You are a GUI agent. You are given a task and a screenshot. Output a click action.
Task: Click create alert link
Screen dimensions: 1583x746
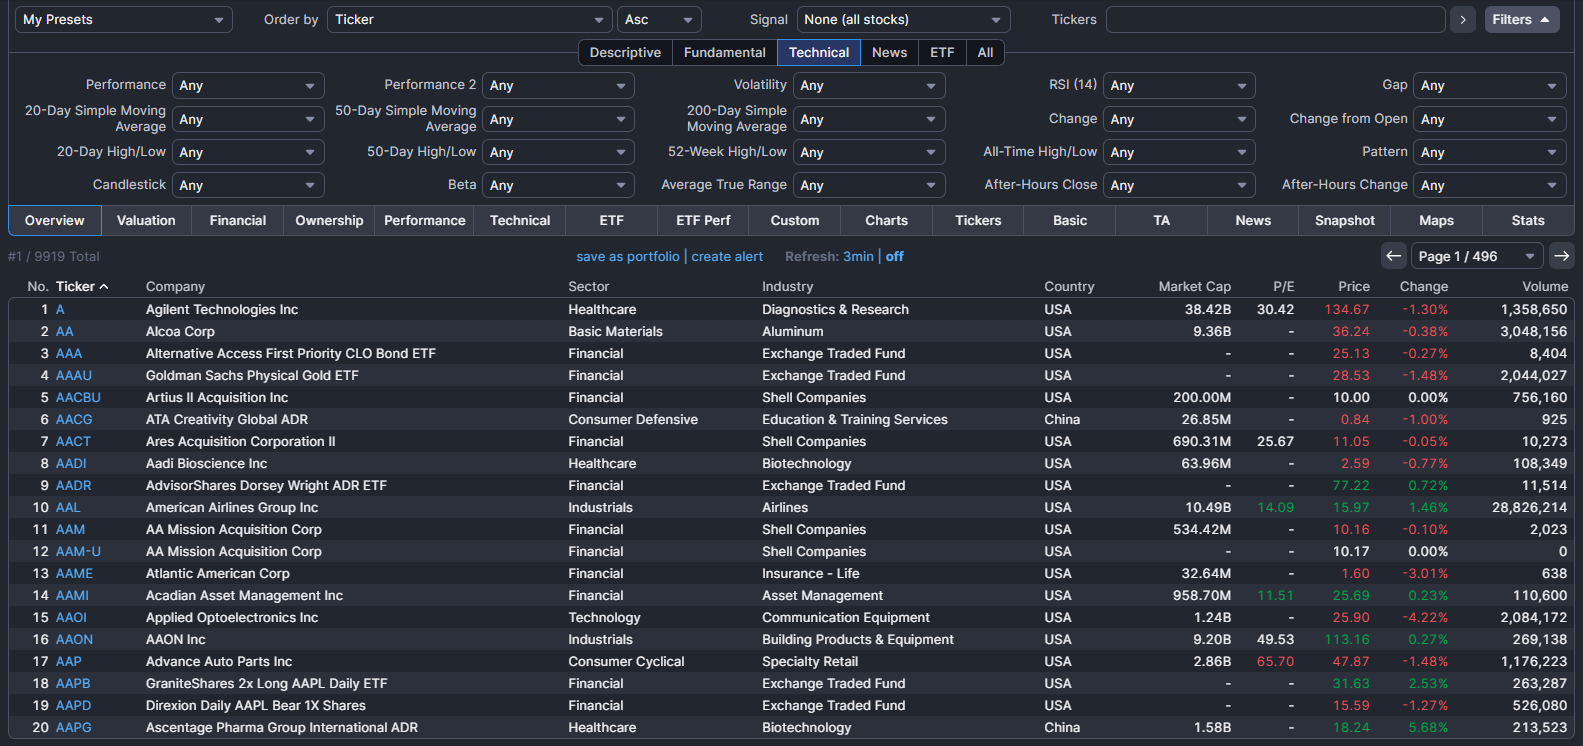727,257
